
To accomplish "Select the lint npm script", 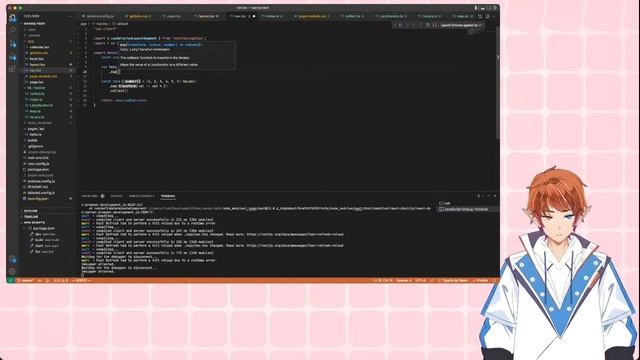I will click(42, 251).
